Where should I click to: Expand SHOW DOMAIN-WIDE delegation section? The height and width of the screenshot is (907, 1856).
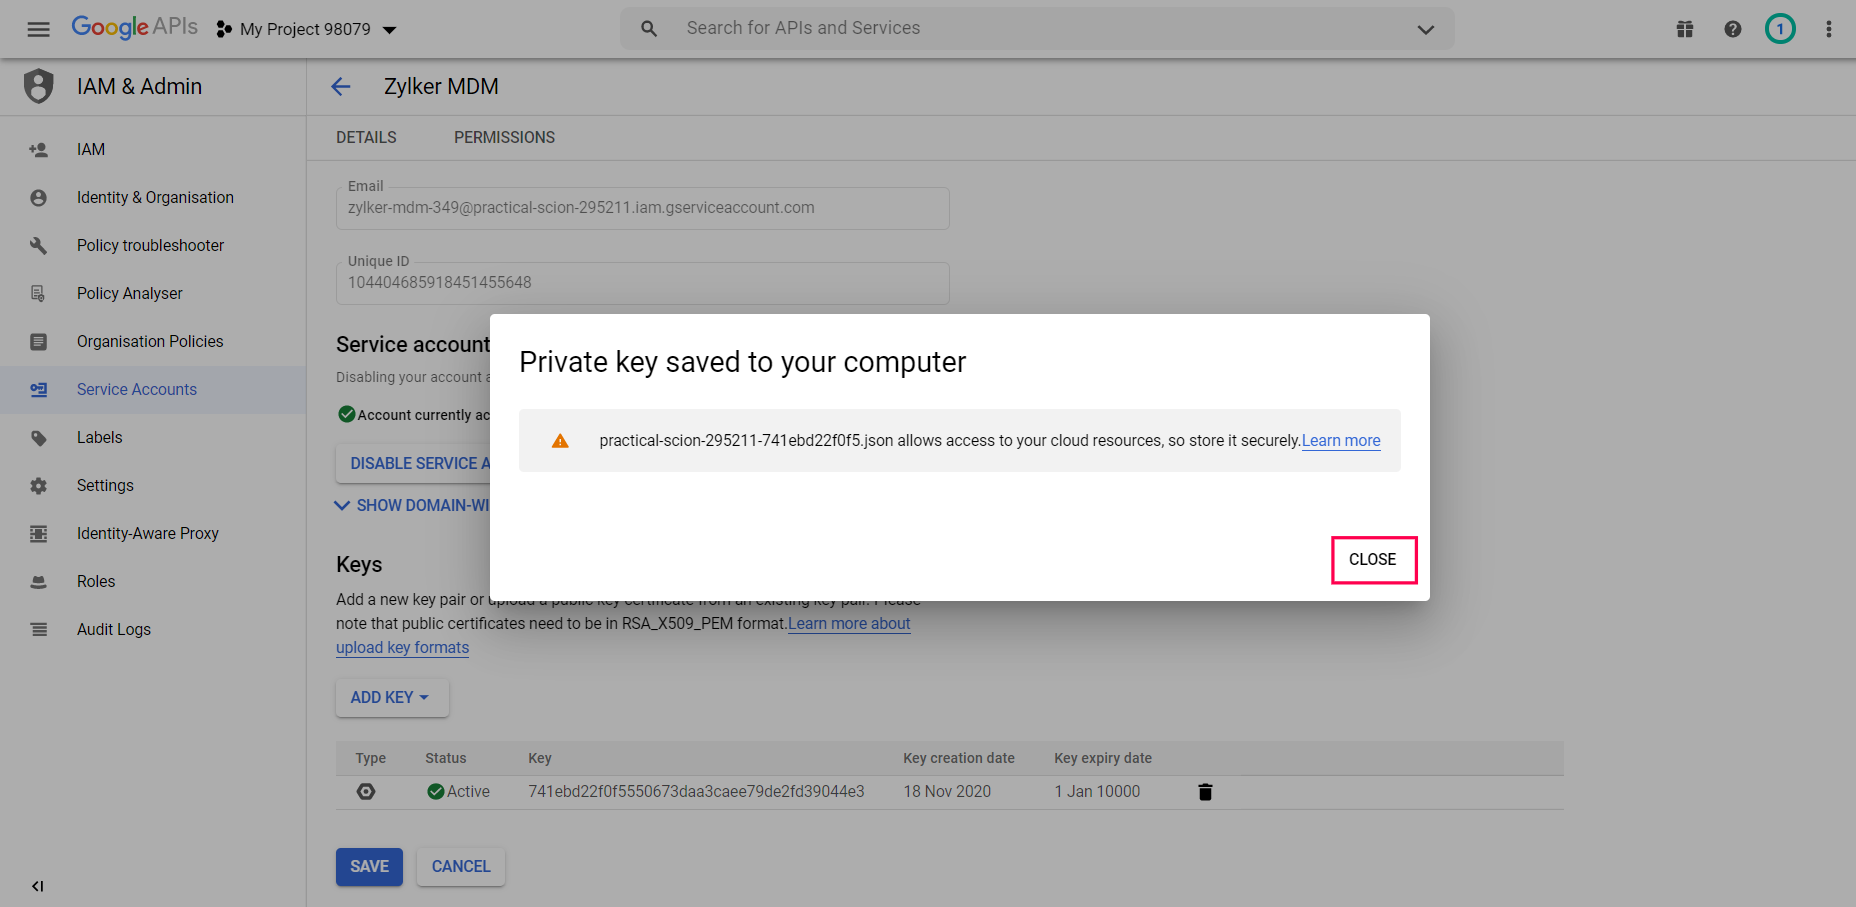[412, 506]
